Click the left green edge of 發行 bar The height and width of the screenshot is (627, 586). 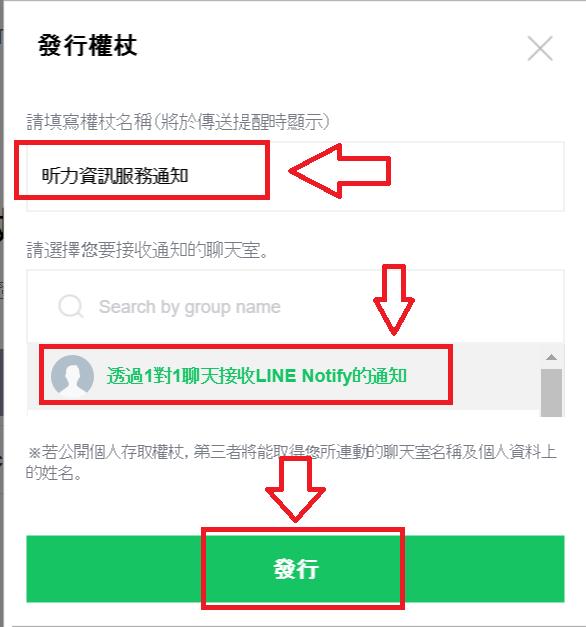coord(114,569)
